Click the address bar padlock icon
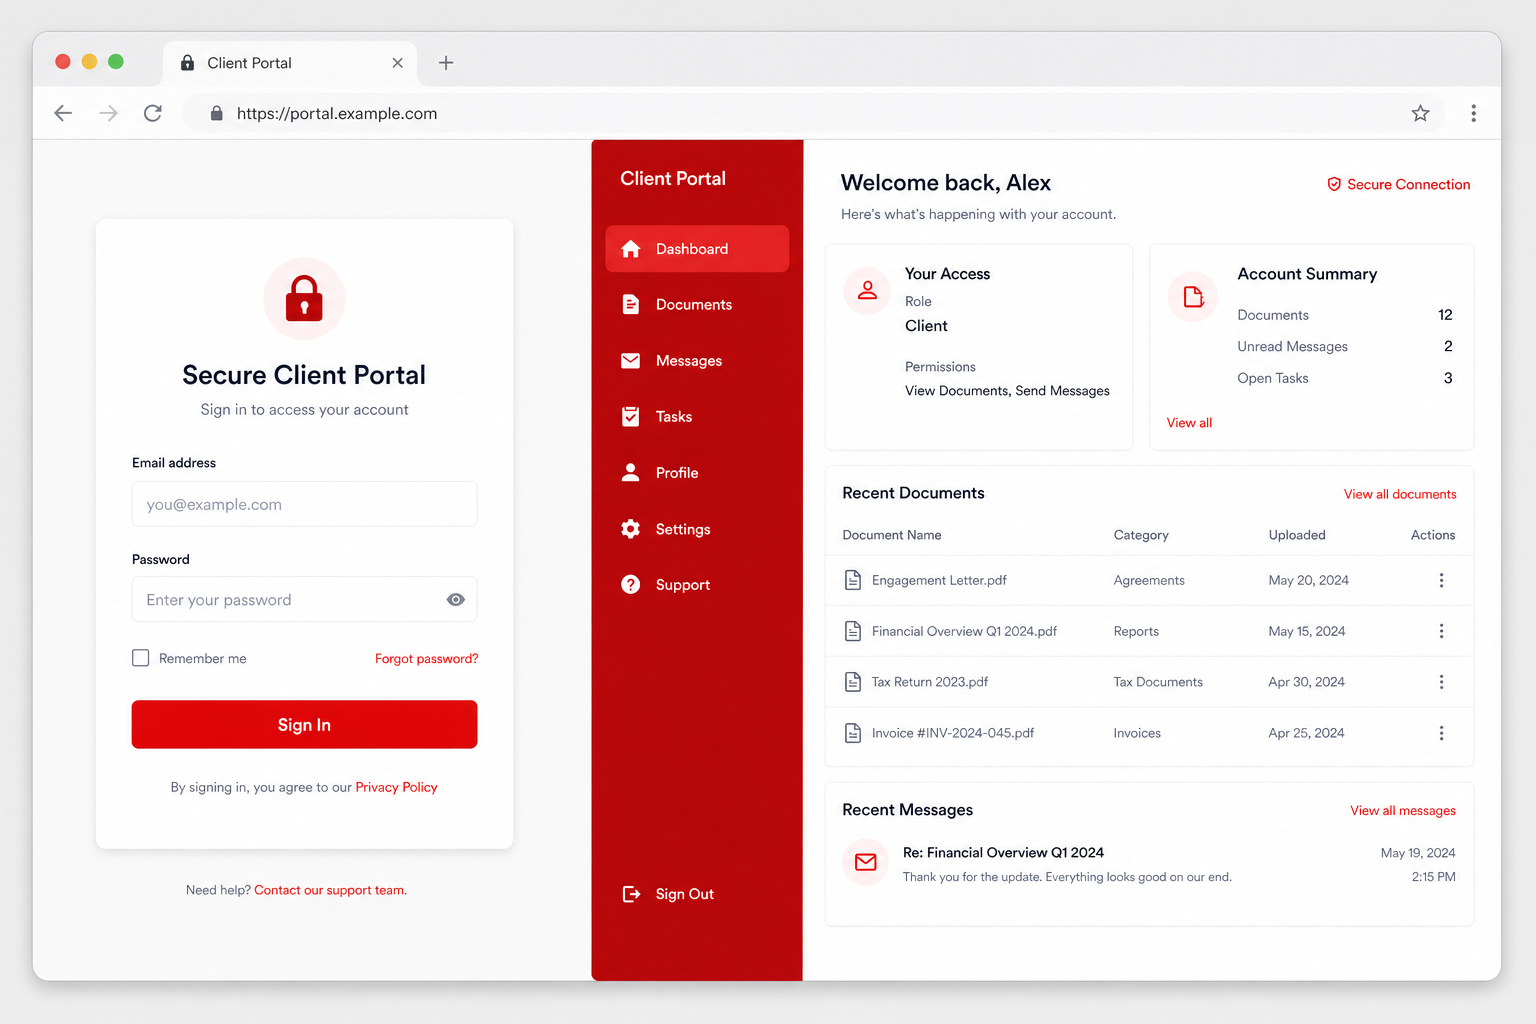Screen dimensions: 1536x1024 coord(216,113)
